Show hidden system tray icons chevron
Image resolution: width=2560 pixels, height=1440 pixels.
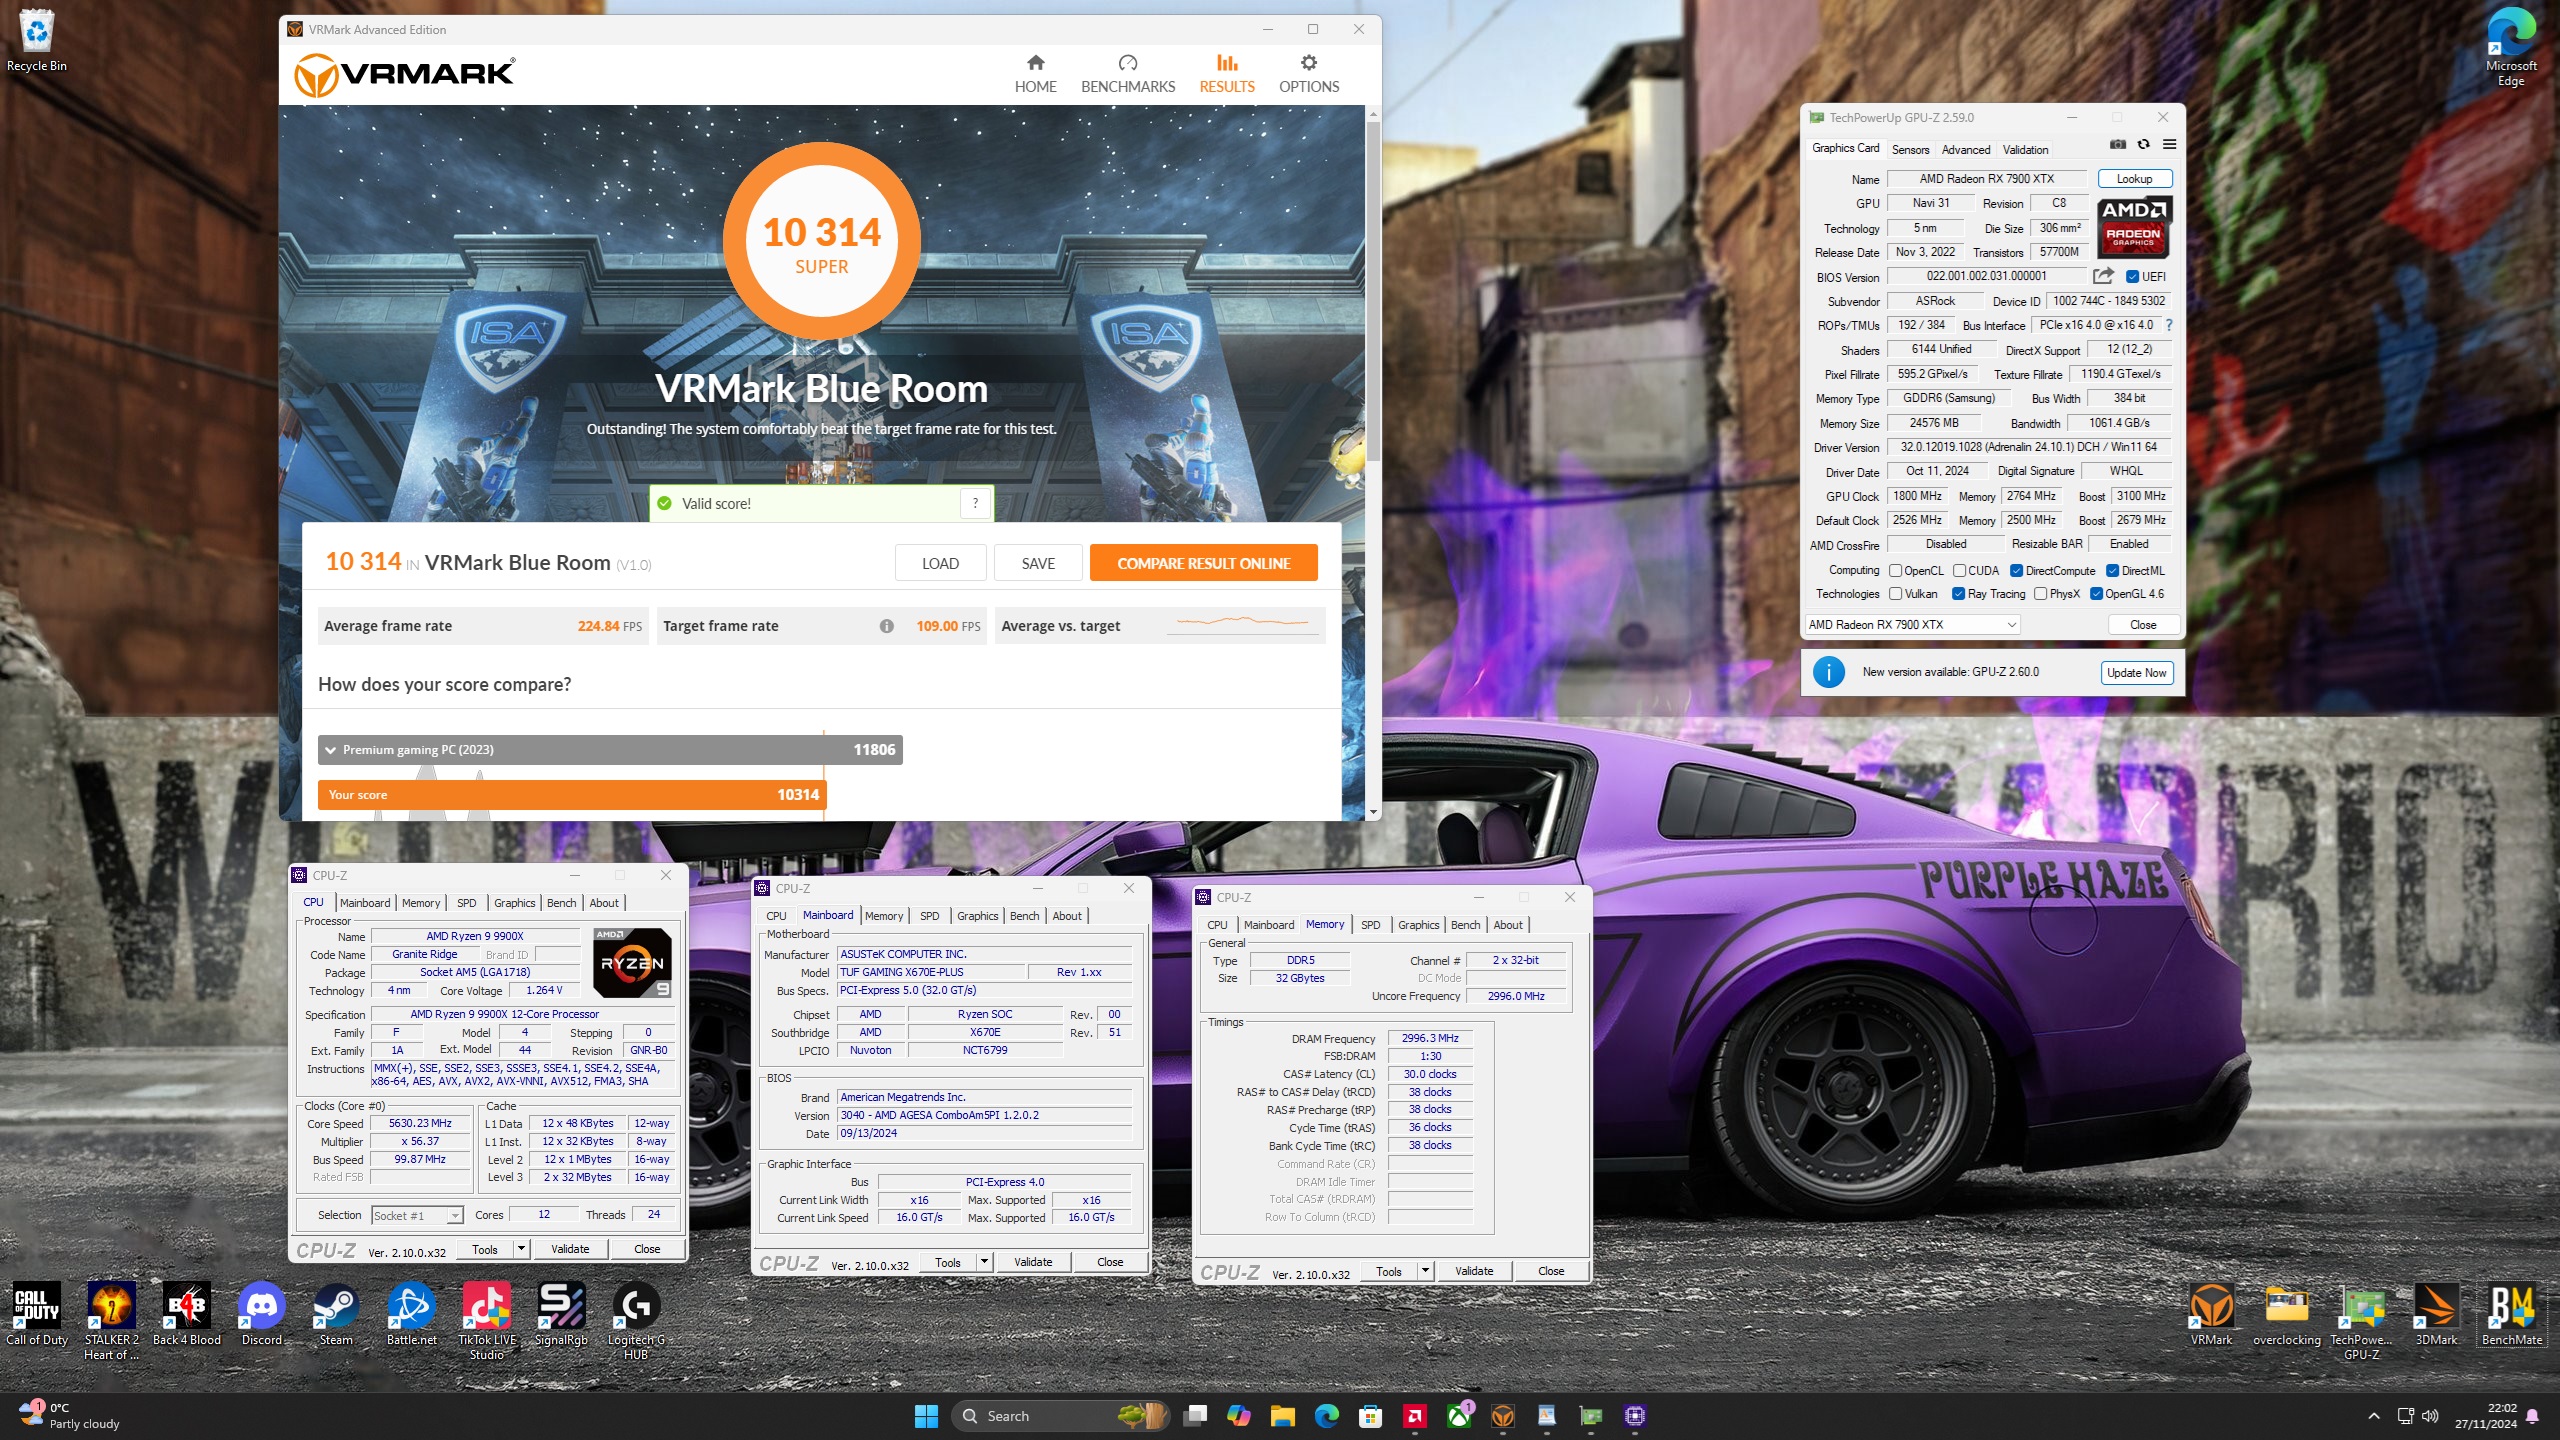coord(2373,1416)
